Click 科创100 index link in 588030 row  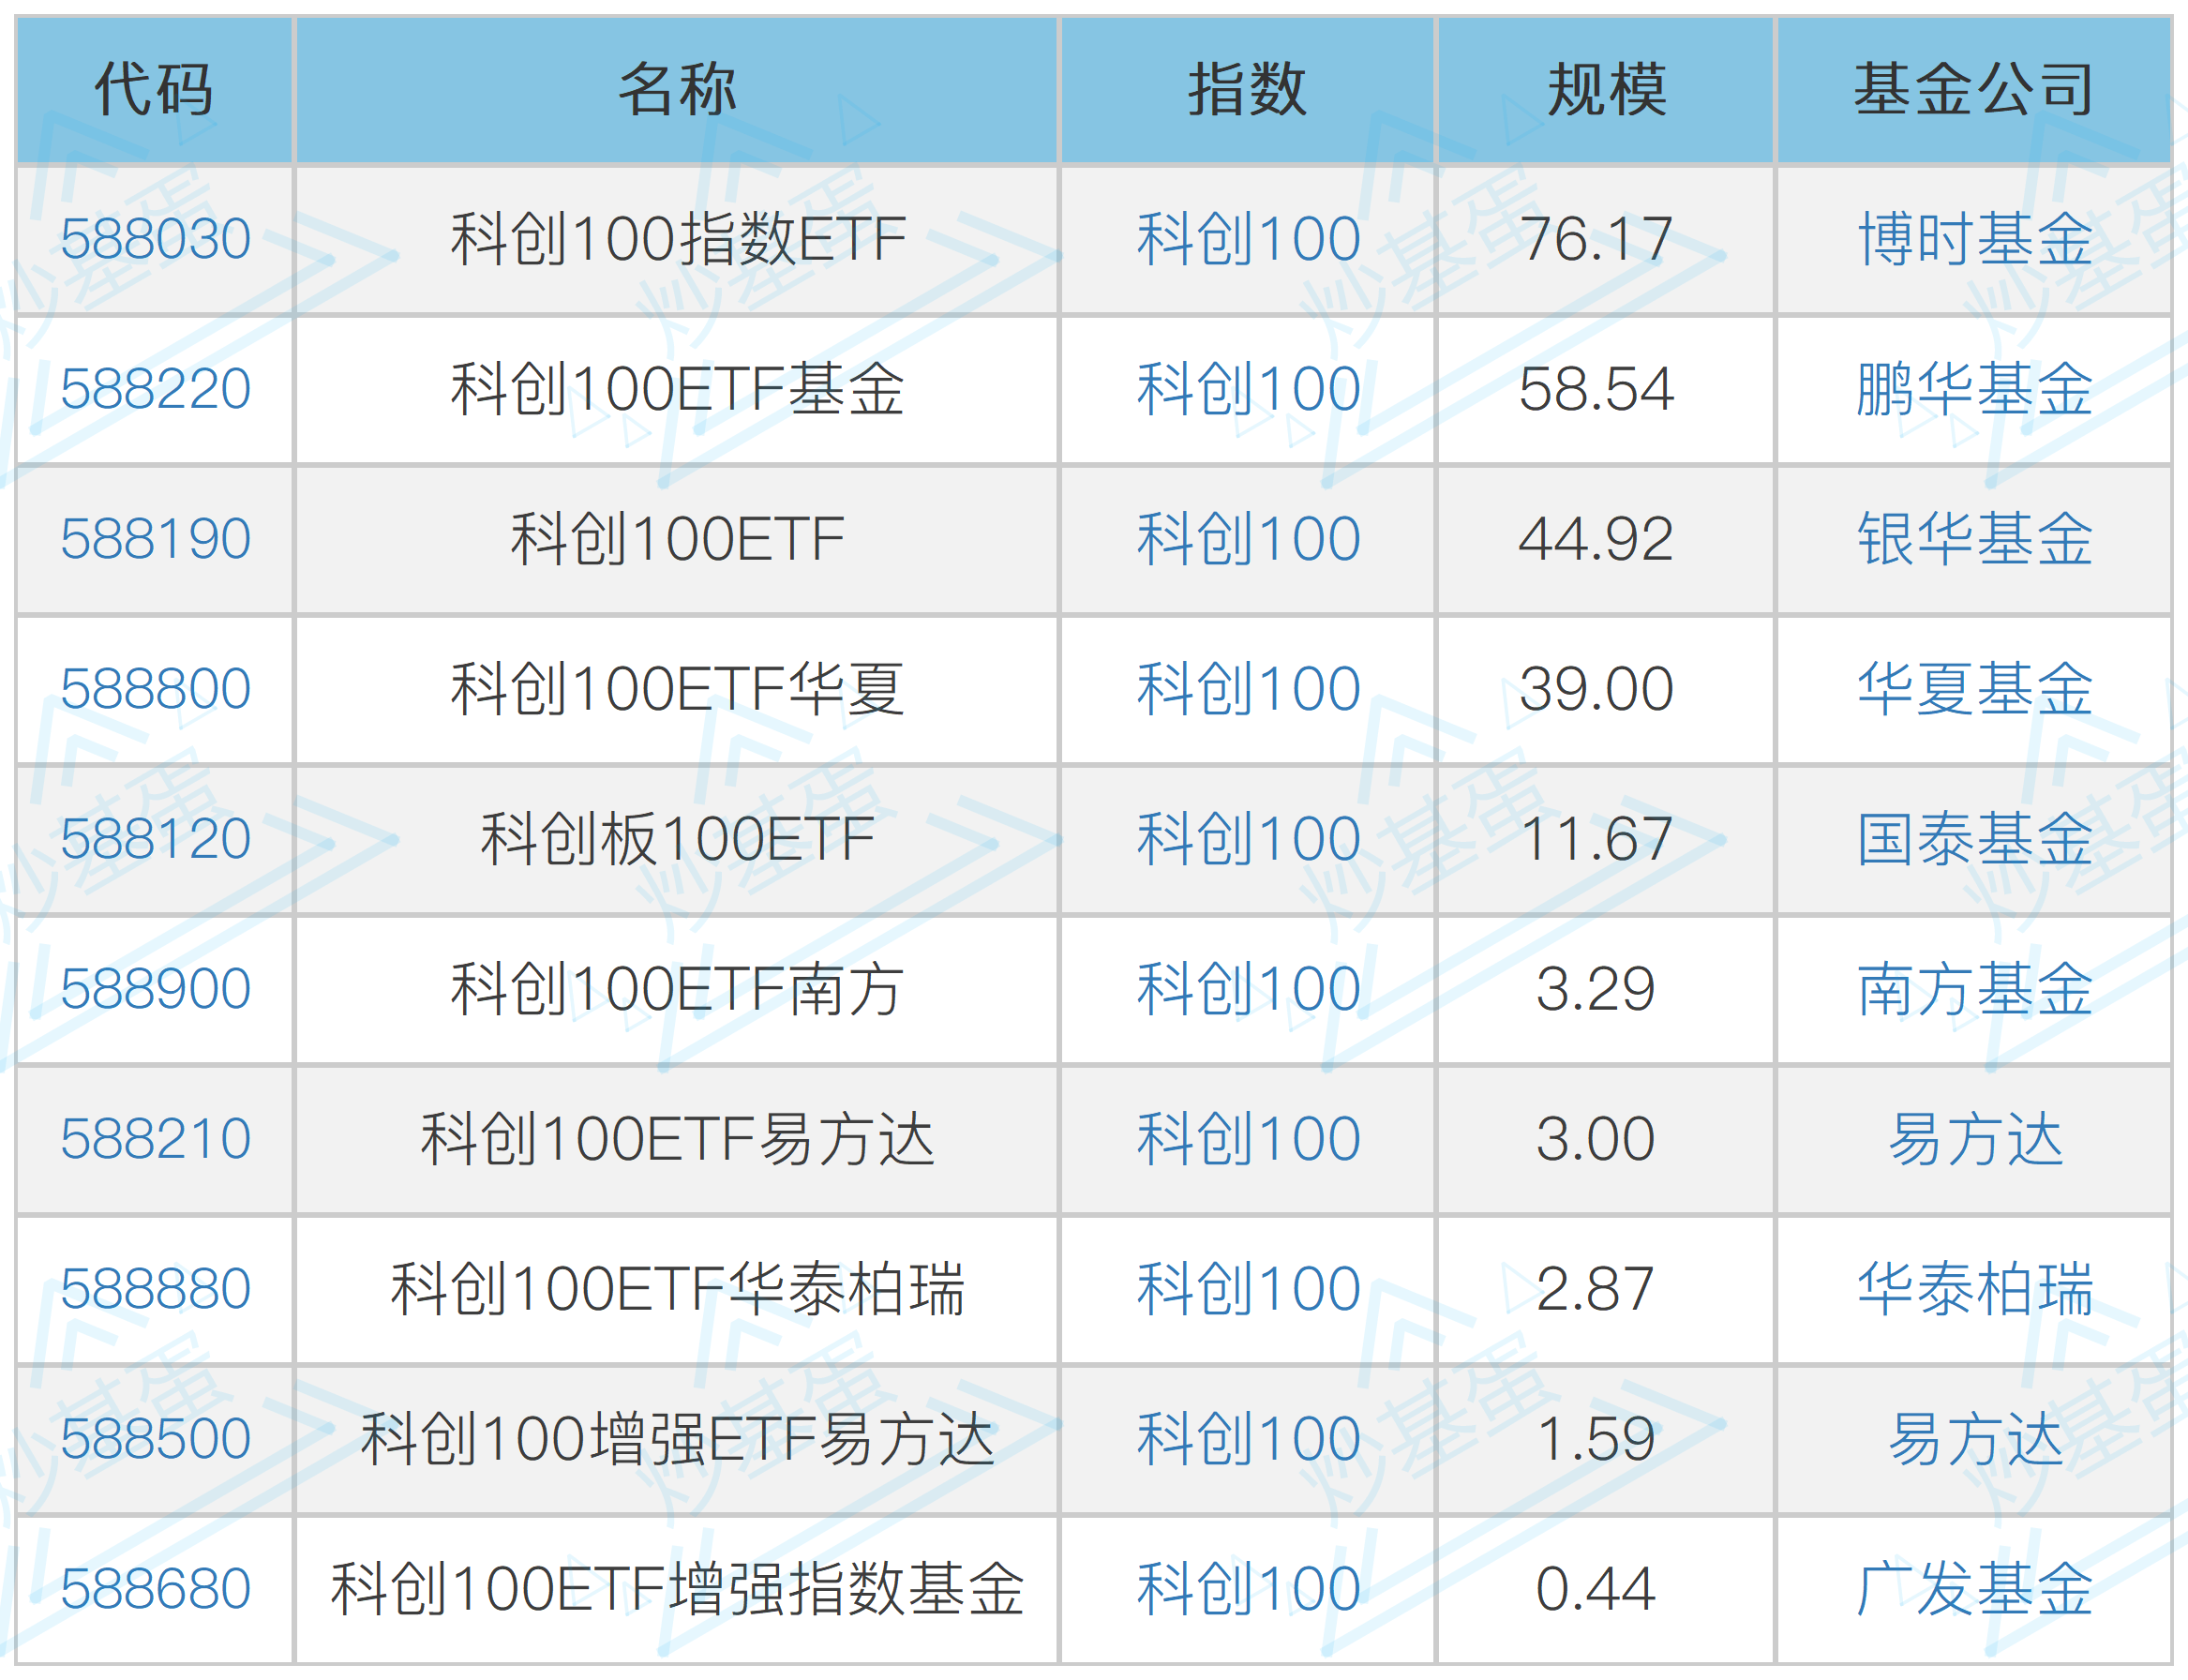(1248, 239)
